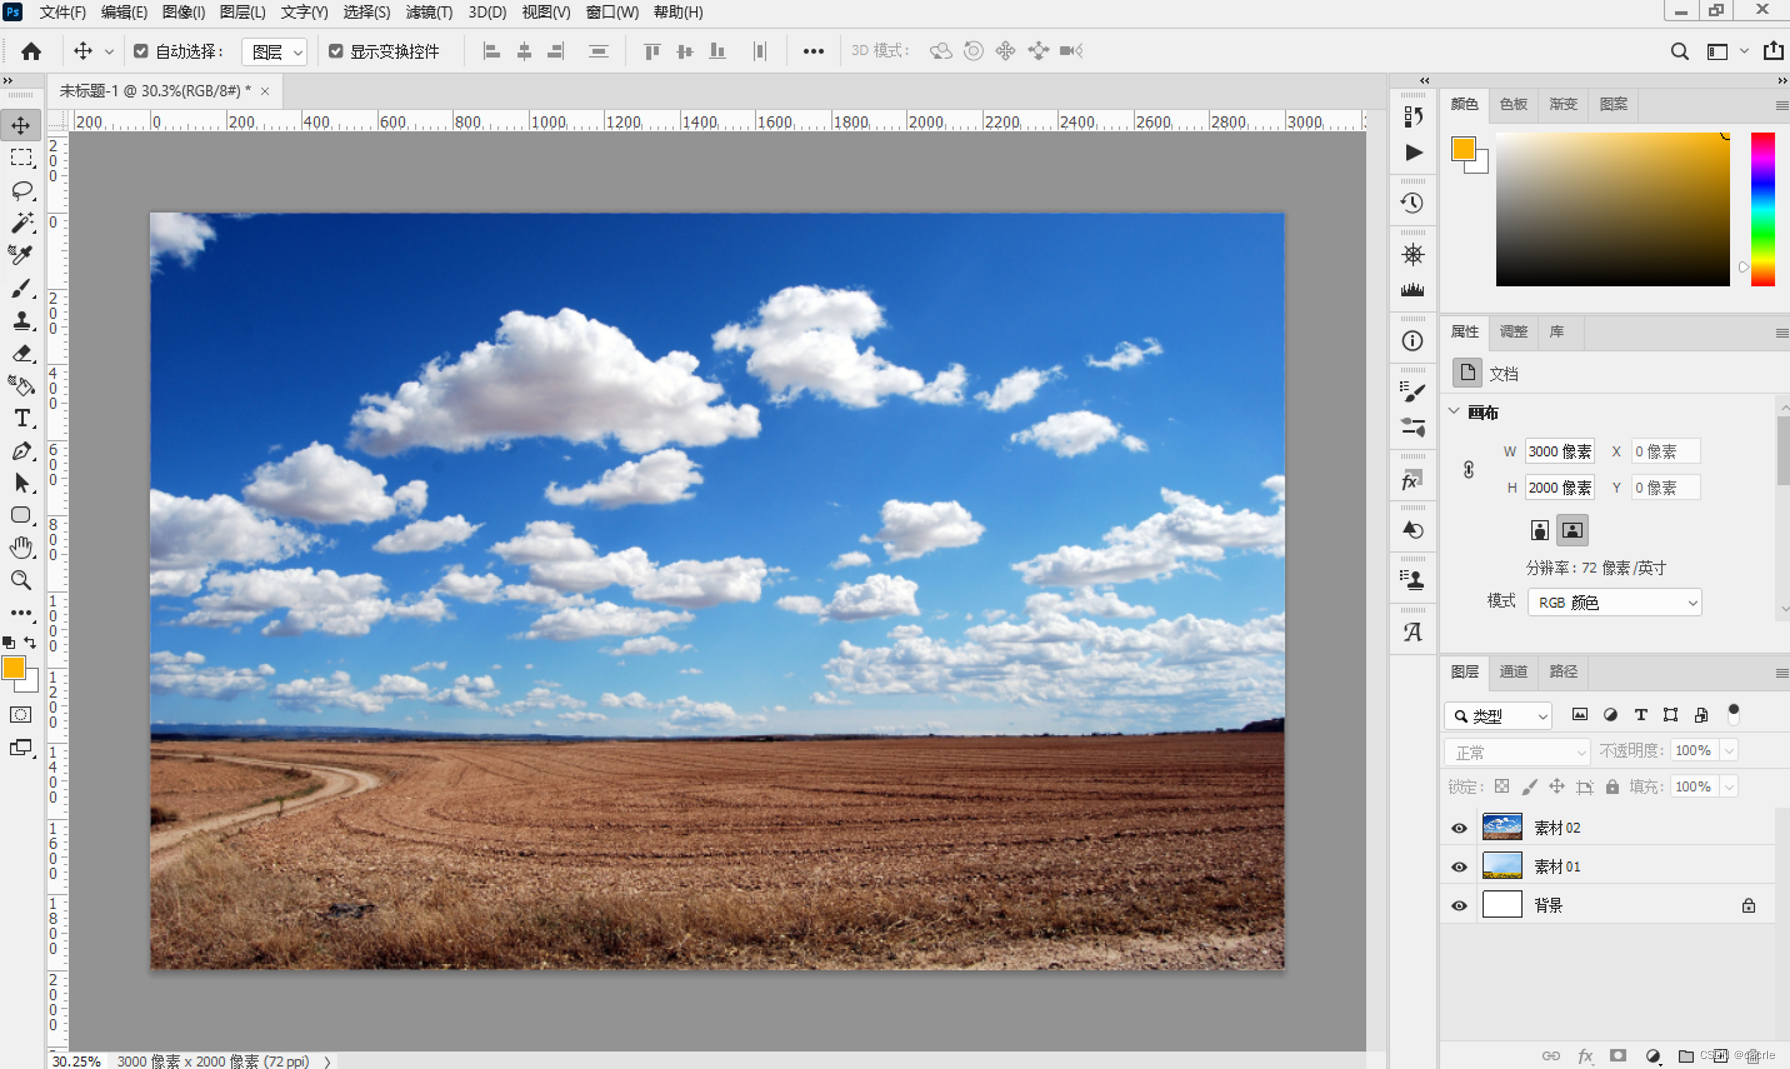Screen dimensions: 1790x1069
Task: Hide the 素材 01 layer
Action: pos(1459,867)
